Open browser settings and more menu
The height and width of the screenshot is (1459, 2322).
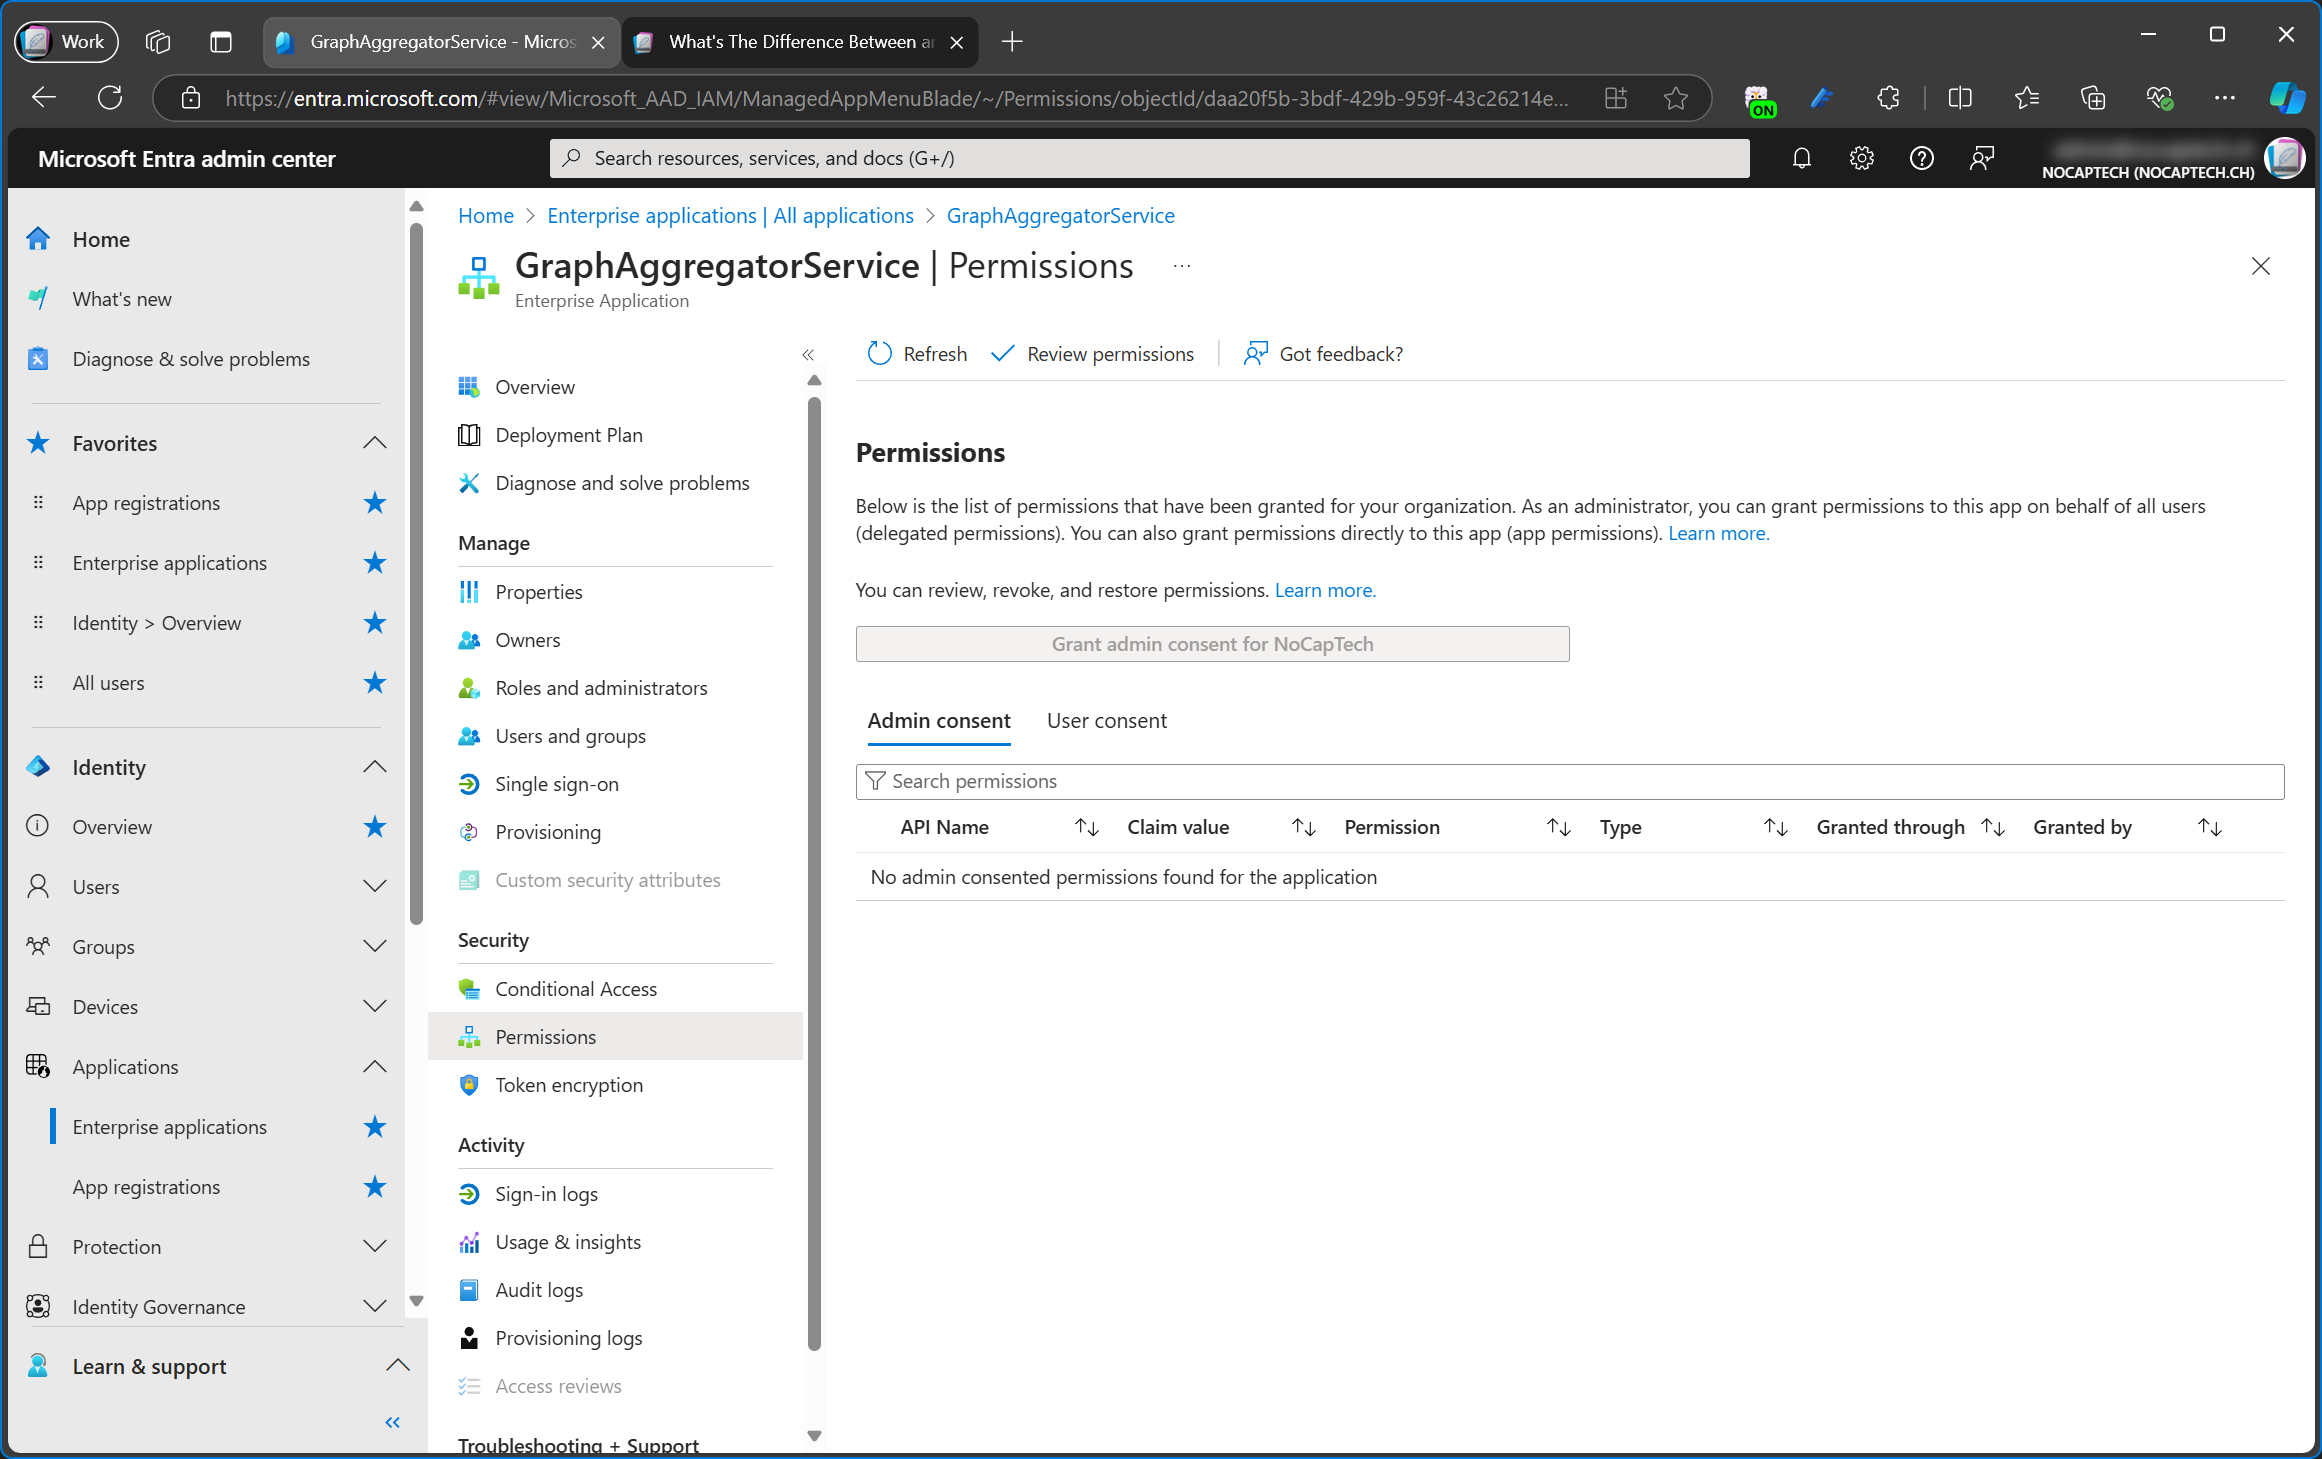point(2224,98)
